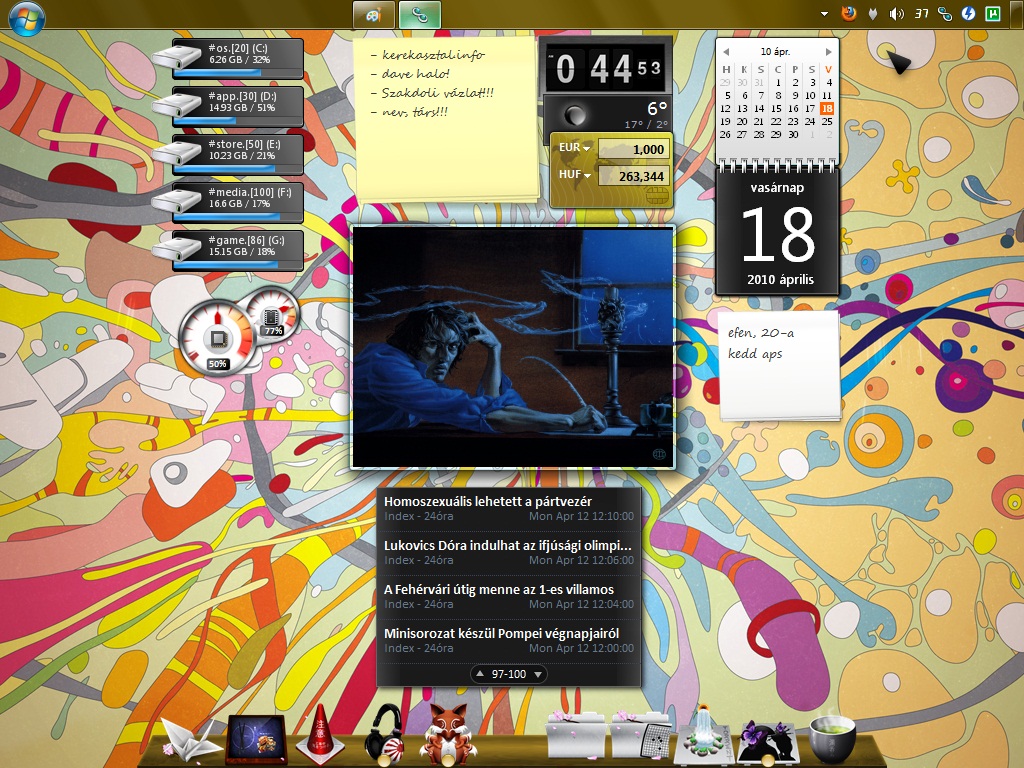Click the 1,000 EUR amount field
Screen dimensions: 1024x768
click(x=632, y=149)
